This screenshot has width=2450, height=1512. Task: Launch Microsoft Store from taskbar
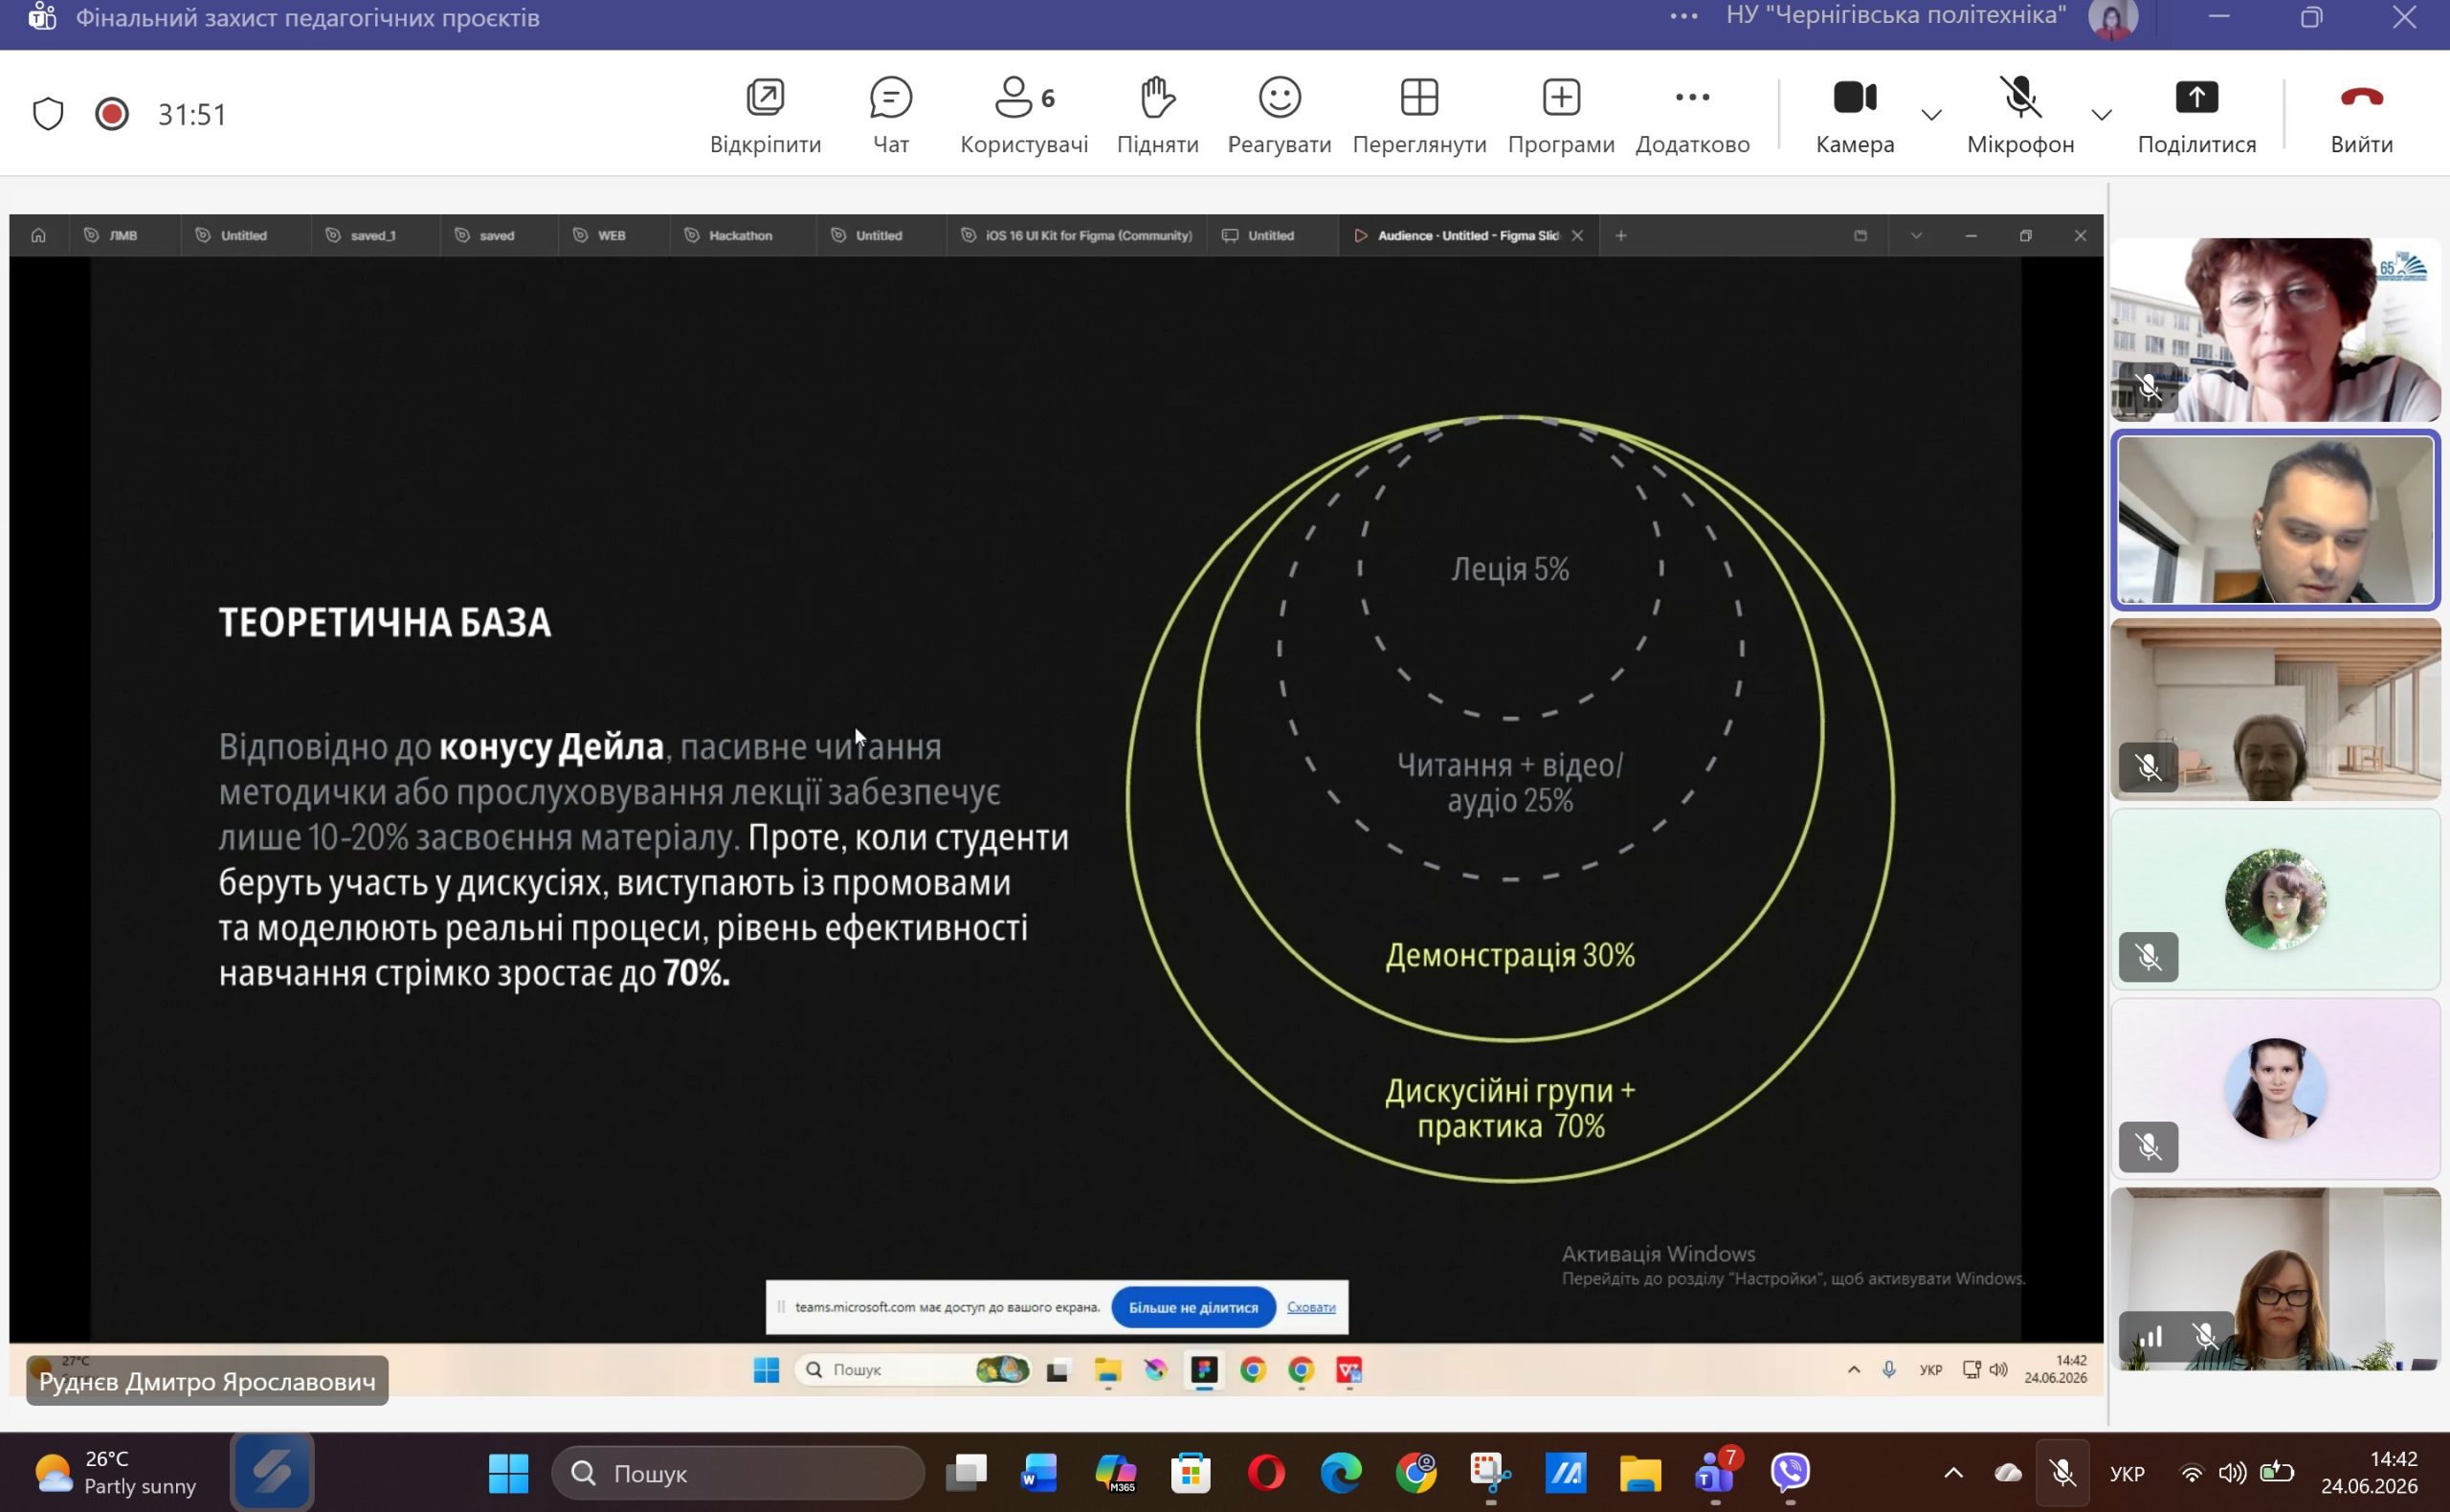tap(1190, 1472)
